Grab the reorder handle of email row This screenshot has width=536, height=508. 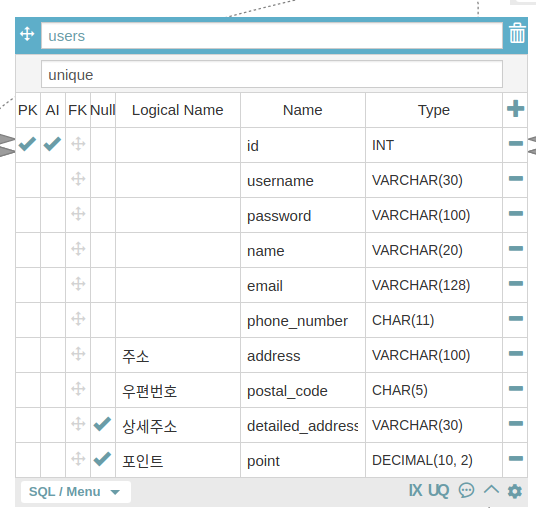(x=78, y=284)
